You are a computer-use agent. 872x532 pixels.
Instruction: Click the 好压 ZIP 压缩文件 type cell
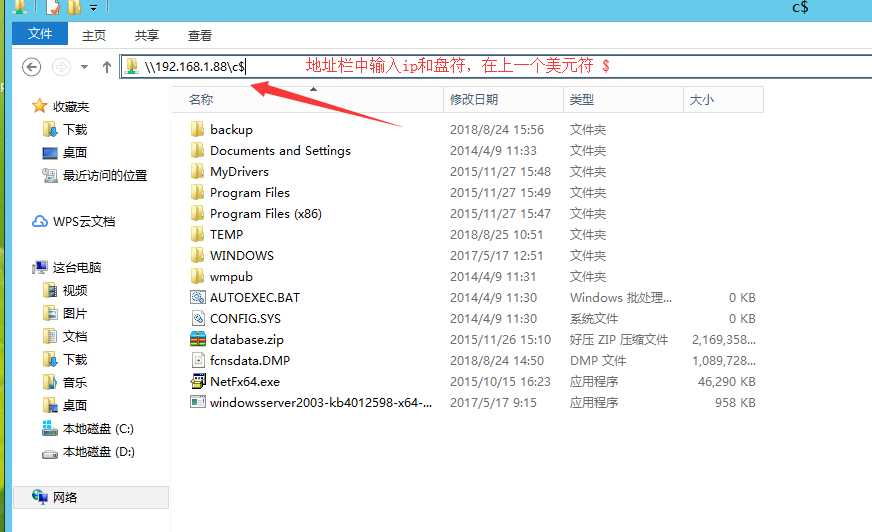click(x=619, y=340)
